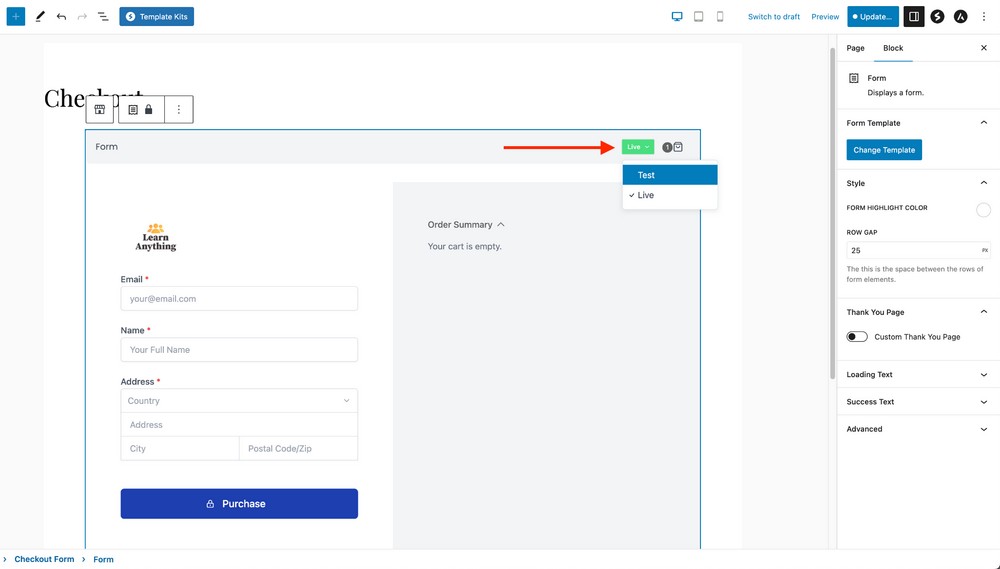Open the Form Highlight Color swatch

983,210
